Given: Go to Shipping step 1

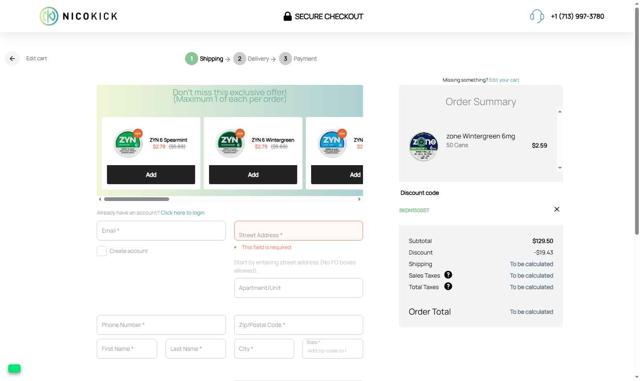Looking at the screenshot, I should pyautogui.click(x=204, y=59).
